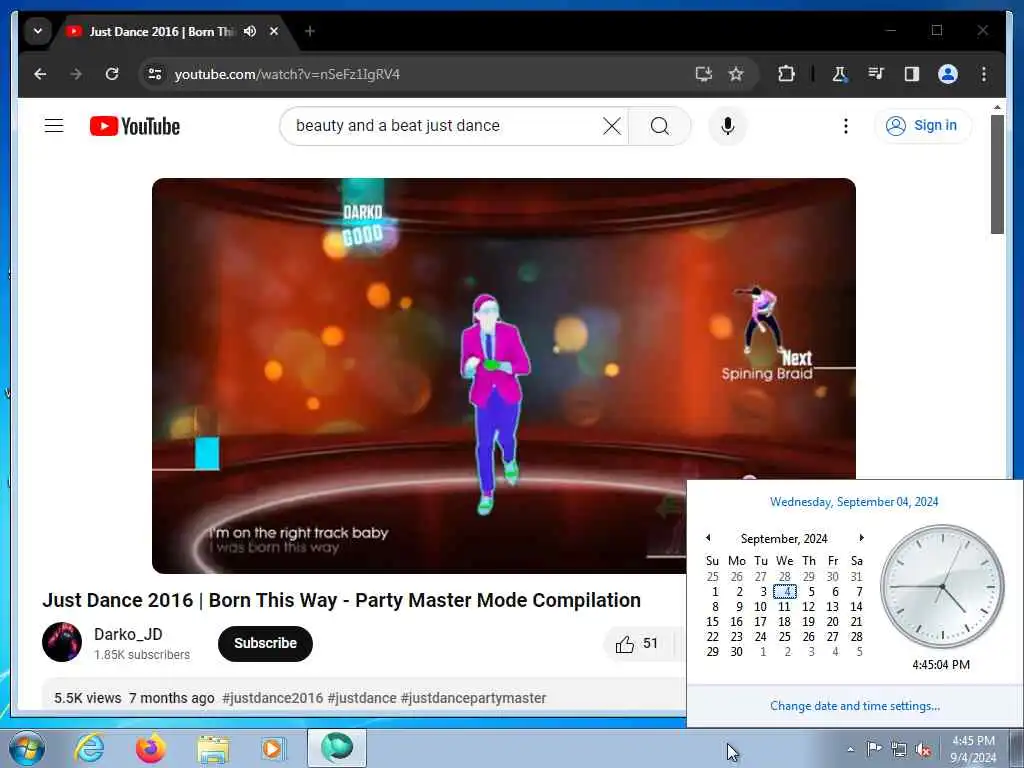Screen dimensions: 1024x768
Task: Show hidden tray icons arrow
Action: pos(850,749)
